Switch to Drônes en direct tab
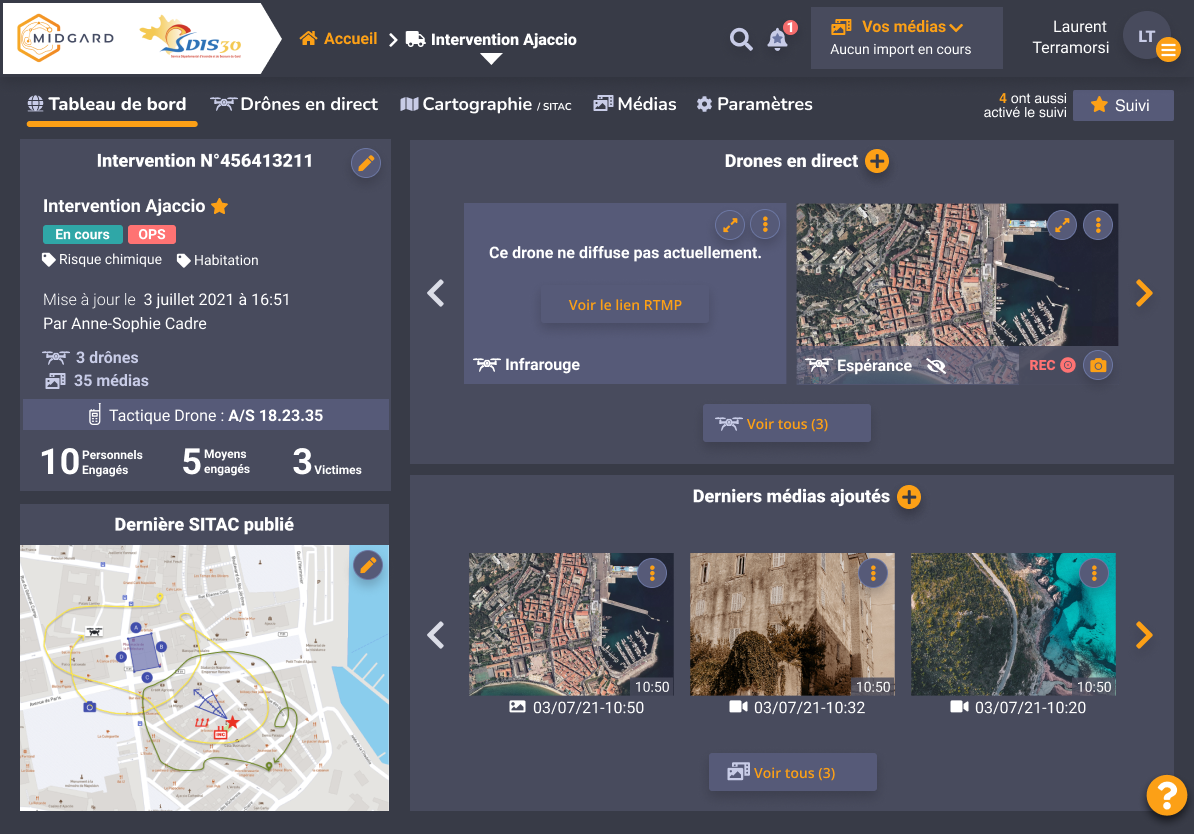This screenshot has width=1194, height=834. pos(294,104)
